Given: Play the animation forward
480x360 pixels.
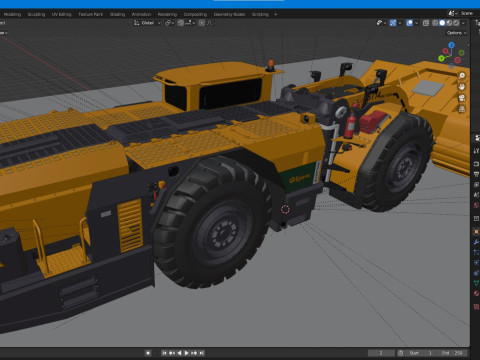Looking at the screenshot, I should pyautogui.click(x=187, y=353).
